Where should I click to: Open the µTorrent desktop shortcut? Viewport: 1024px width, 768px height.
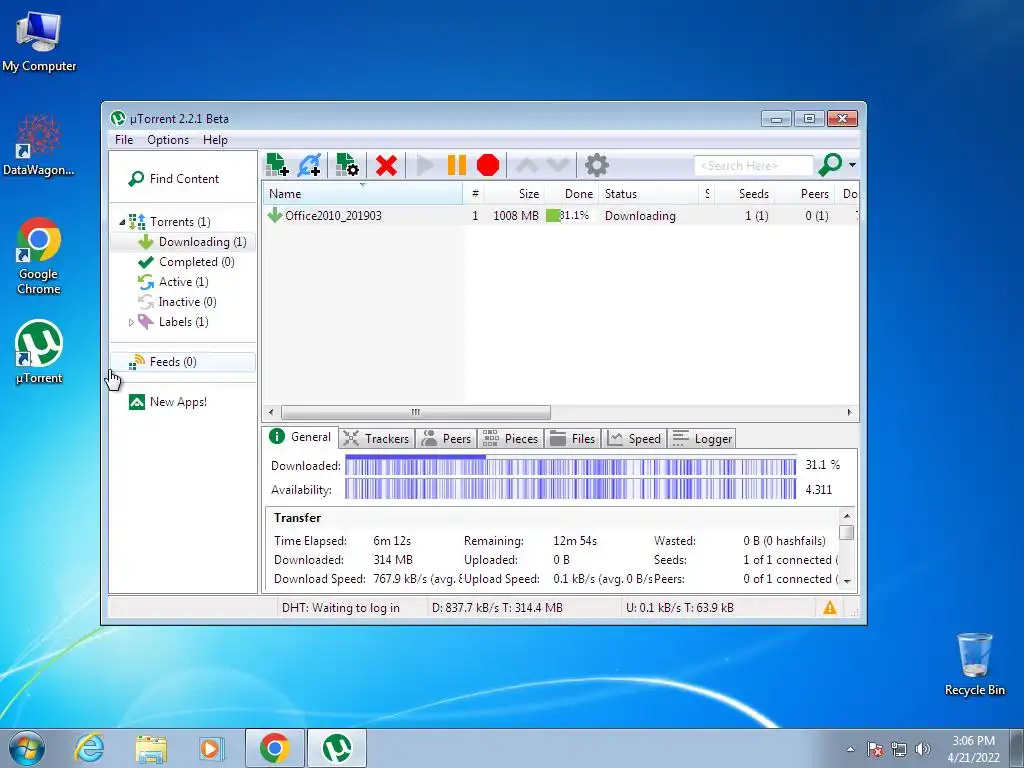(39, 351)
